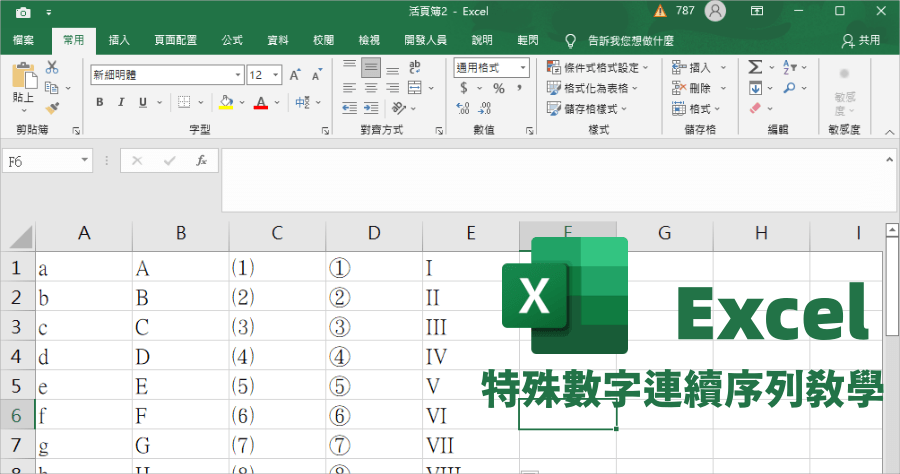Image resolution: width=900 pixels, height=474 pixels.
Task: Increase decimal places
Action: click(463, 108)
